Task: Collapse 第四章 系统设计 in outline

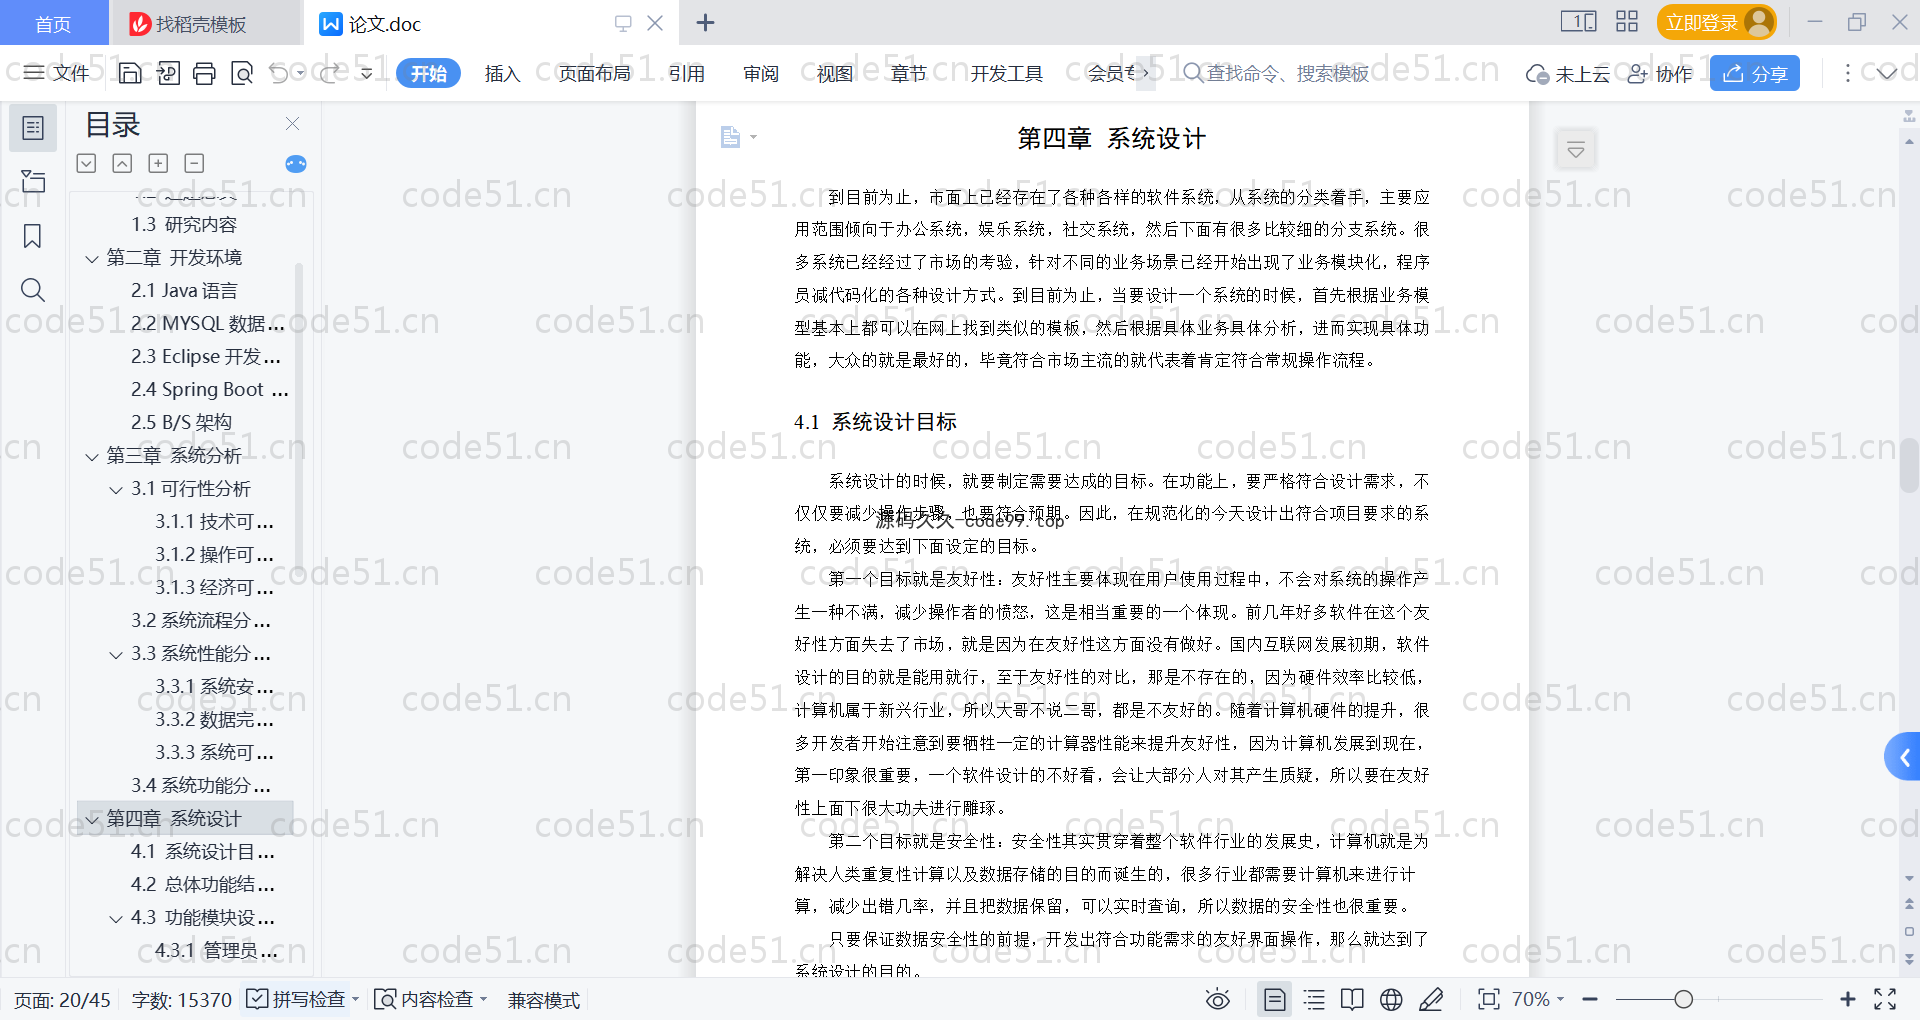Action: (92, 820)
